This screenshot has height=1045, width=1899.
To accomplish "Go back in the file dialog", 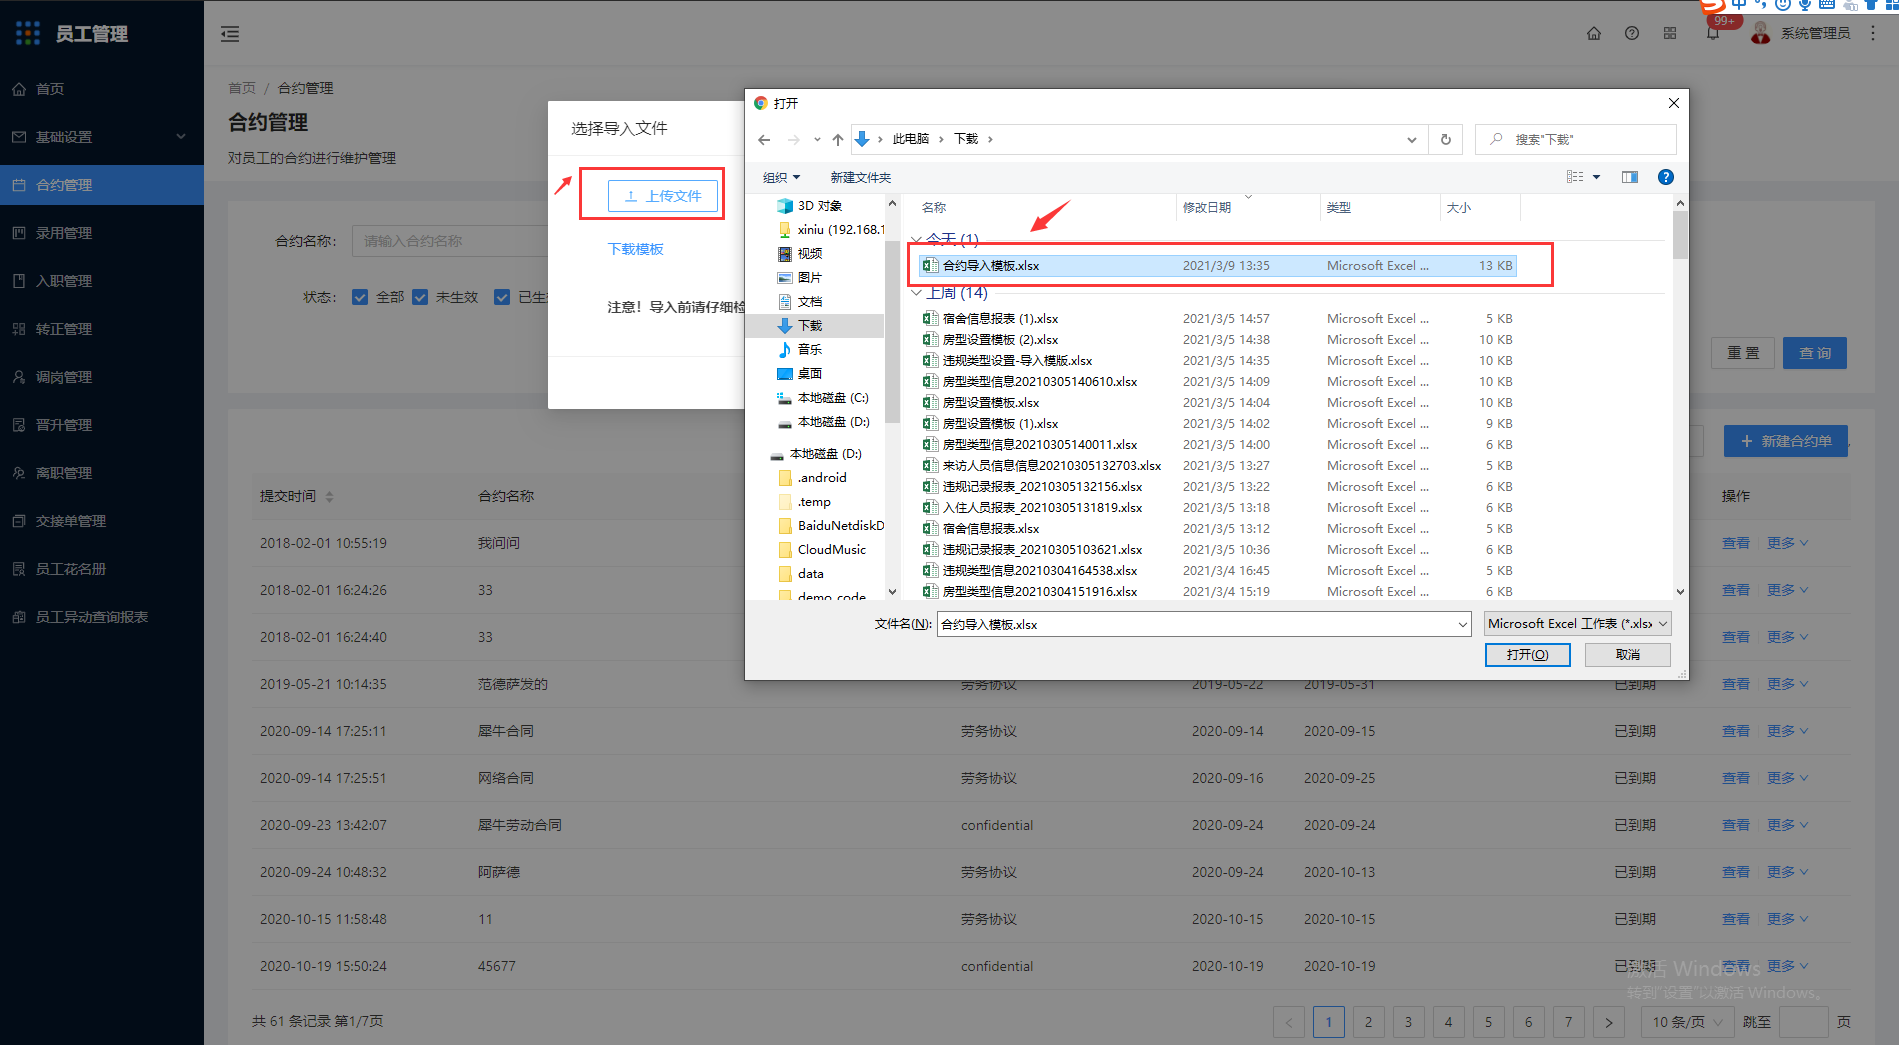I will point(764,139).
